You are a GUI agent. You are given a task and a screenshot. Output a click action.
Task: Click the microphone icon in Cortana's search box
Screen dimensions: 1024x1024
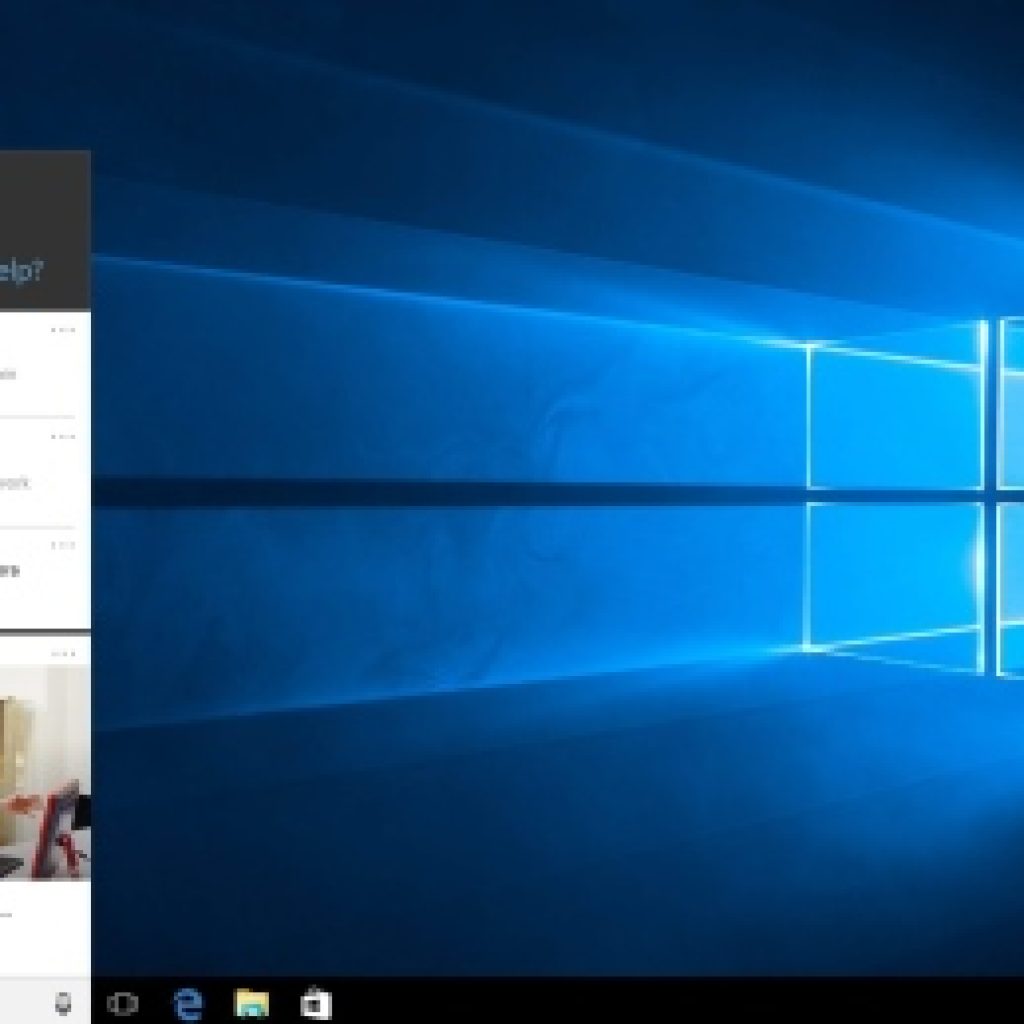point(63,1003)
